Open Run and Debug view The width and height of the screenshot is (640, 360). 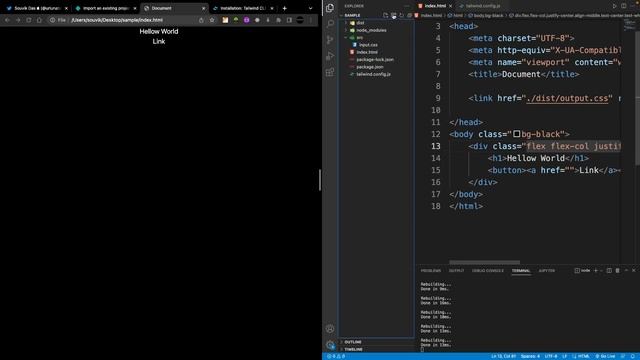(330, 56)
